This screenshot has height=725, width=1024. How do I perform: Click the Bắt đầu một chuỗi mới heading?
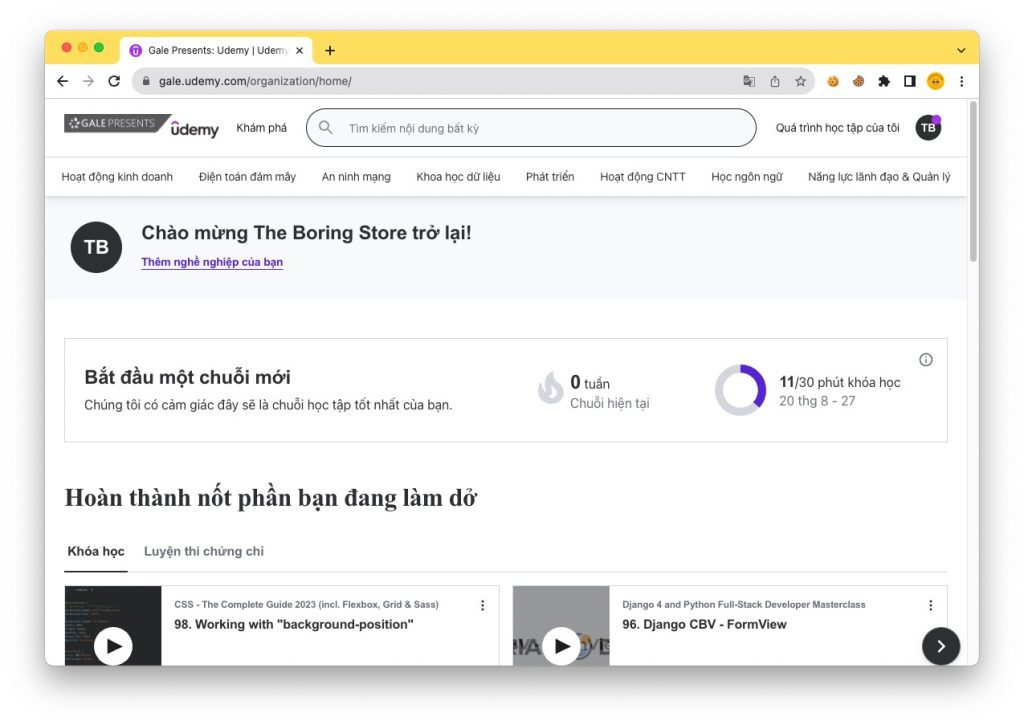click(x=187, y=377)
